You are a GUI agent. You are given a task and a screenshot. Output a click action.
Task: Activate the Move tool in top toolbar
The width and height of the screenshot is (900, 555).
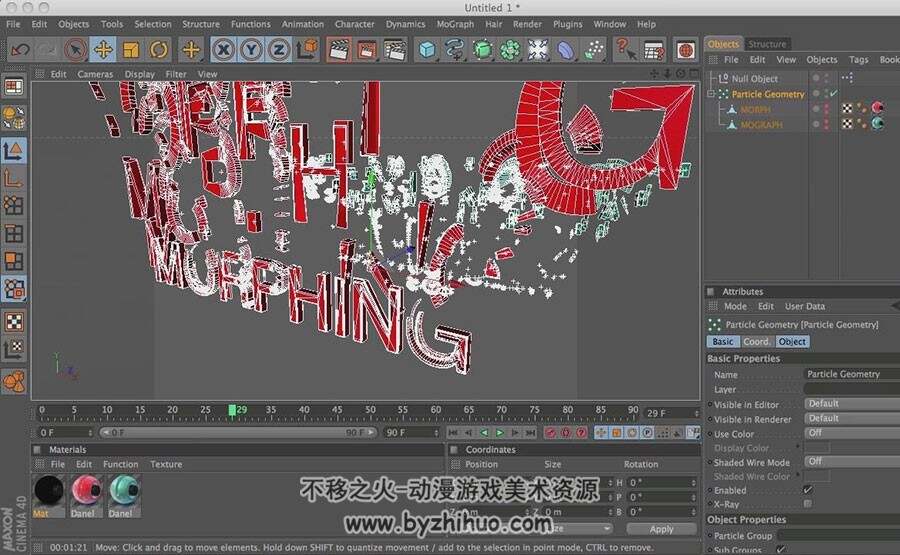103,50
